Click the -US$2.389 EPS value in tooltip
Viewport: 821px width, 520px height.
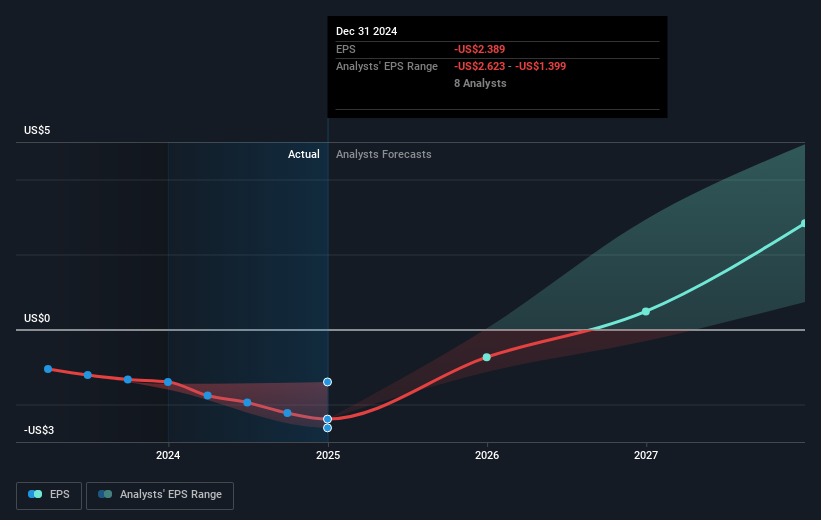coord(480,49)
